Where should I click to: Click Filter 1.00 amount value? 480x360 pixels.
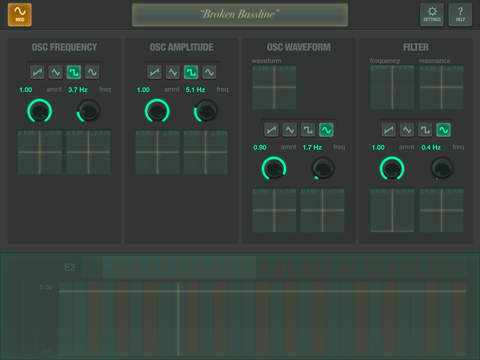tap(378, 147)
